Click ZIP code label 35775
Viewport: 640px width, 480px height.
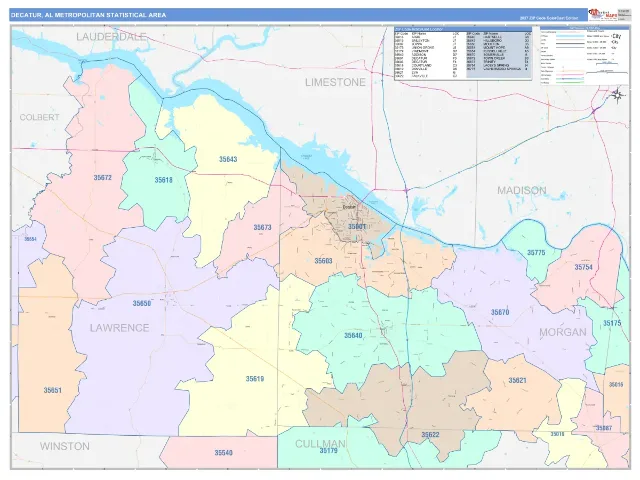[x=536, y=253]
